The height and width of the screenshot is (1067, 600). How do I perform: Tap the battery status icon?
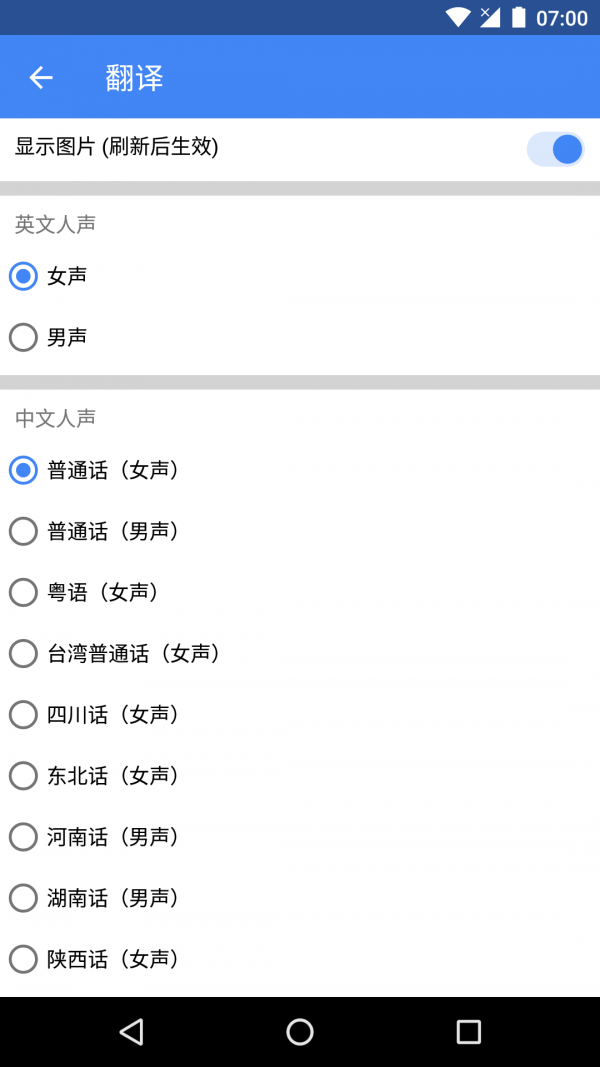point(518,17)
